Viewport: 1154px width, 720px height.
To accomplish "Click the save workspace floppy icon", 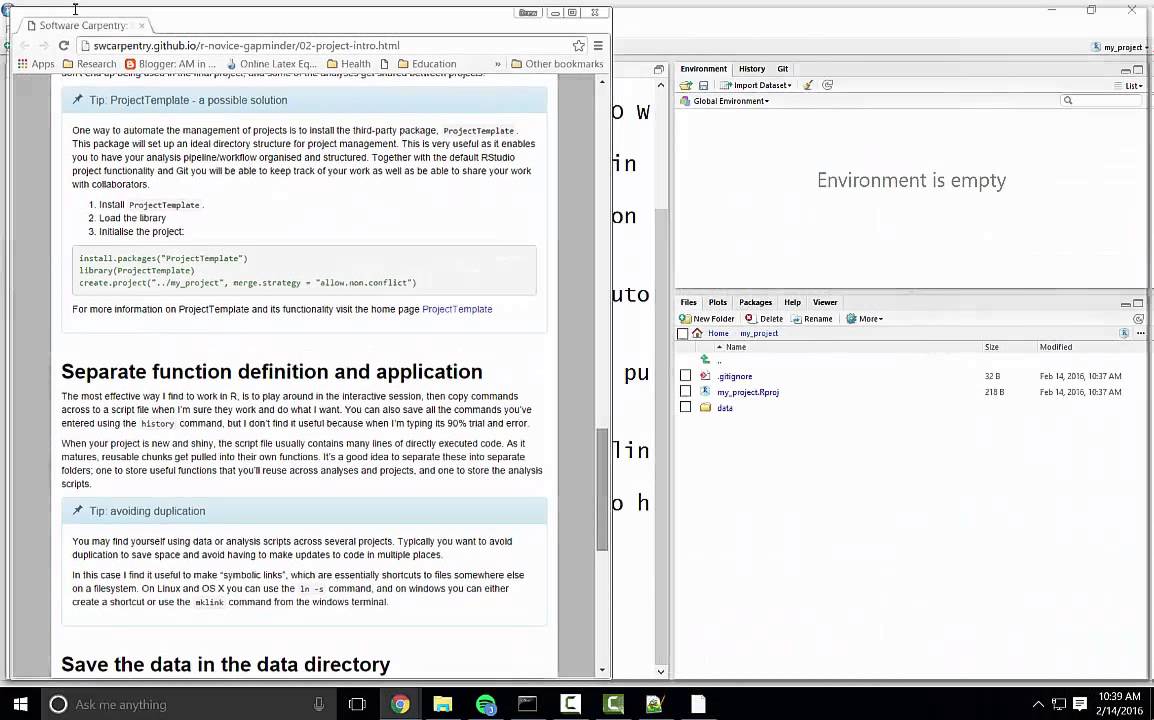I will pos(704,85).
